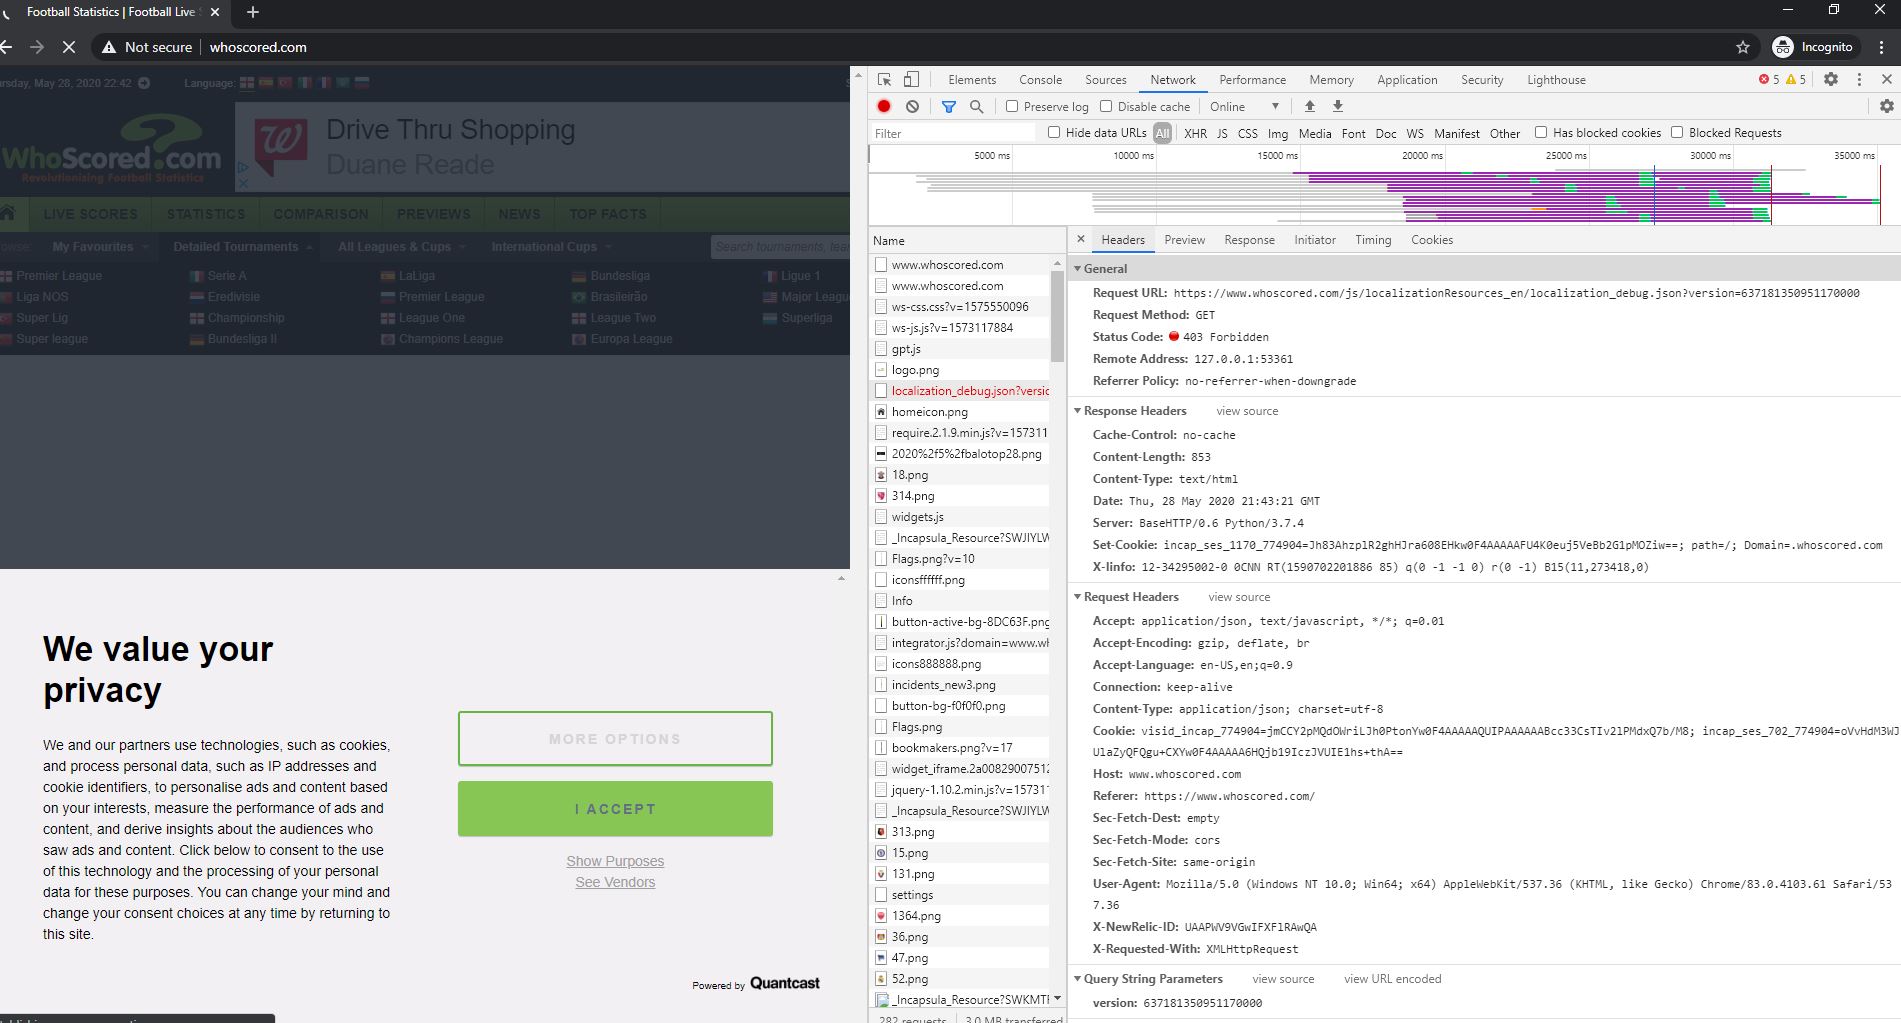Import a HAR file via the upload icon
This screenshot has height=1023, width=1901.
1309,106
